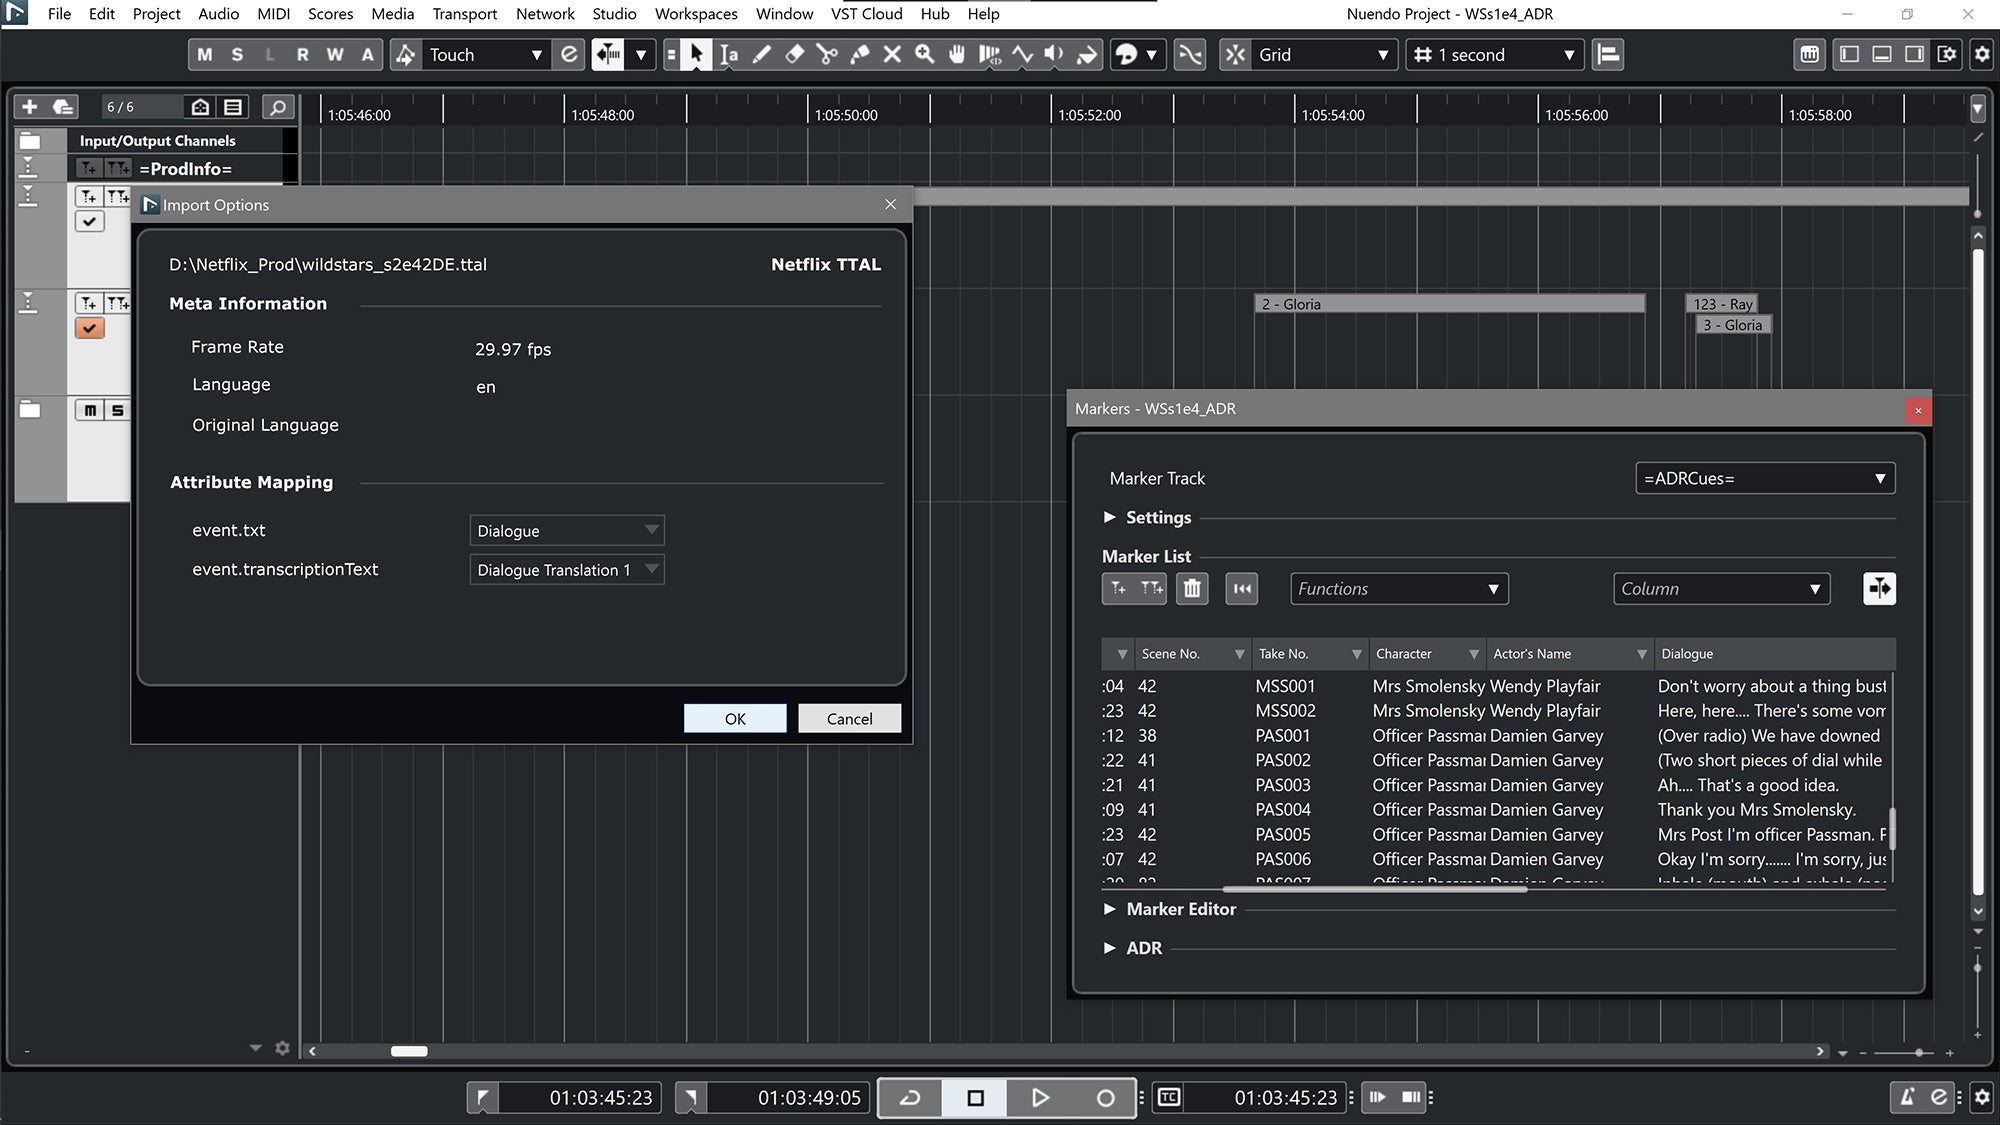Select the Glue tool
This screenshot has height=1125, width=2000.
pyautogui.click(x=859, y=55)
